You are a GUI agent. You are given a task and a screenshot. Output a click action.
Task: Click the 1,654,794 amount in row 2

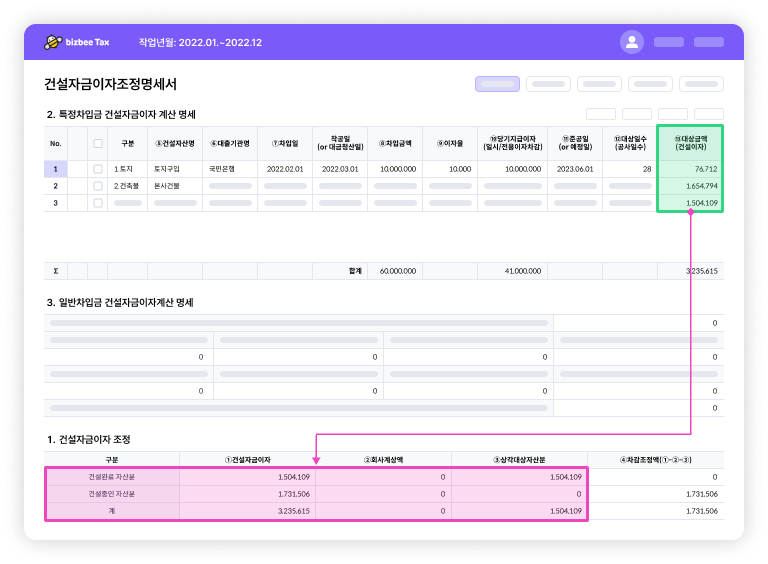click(x=702, y=186)
